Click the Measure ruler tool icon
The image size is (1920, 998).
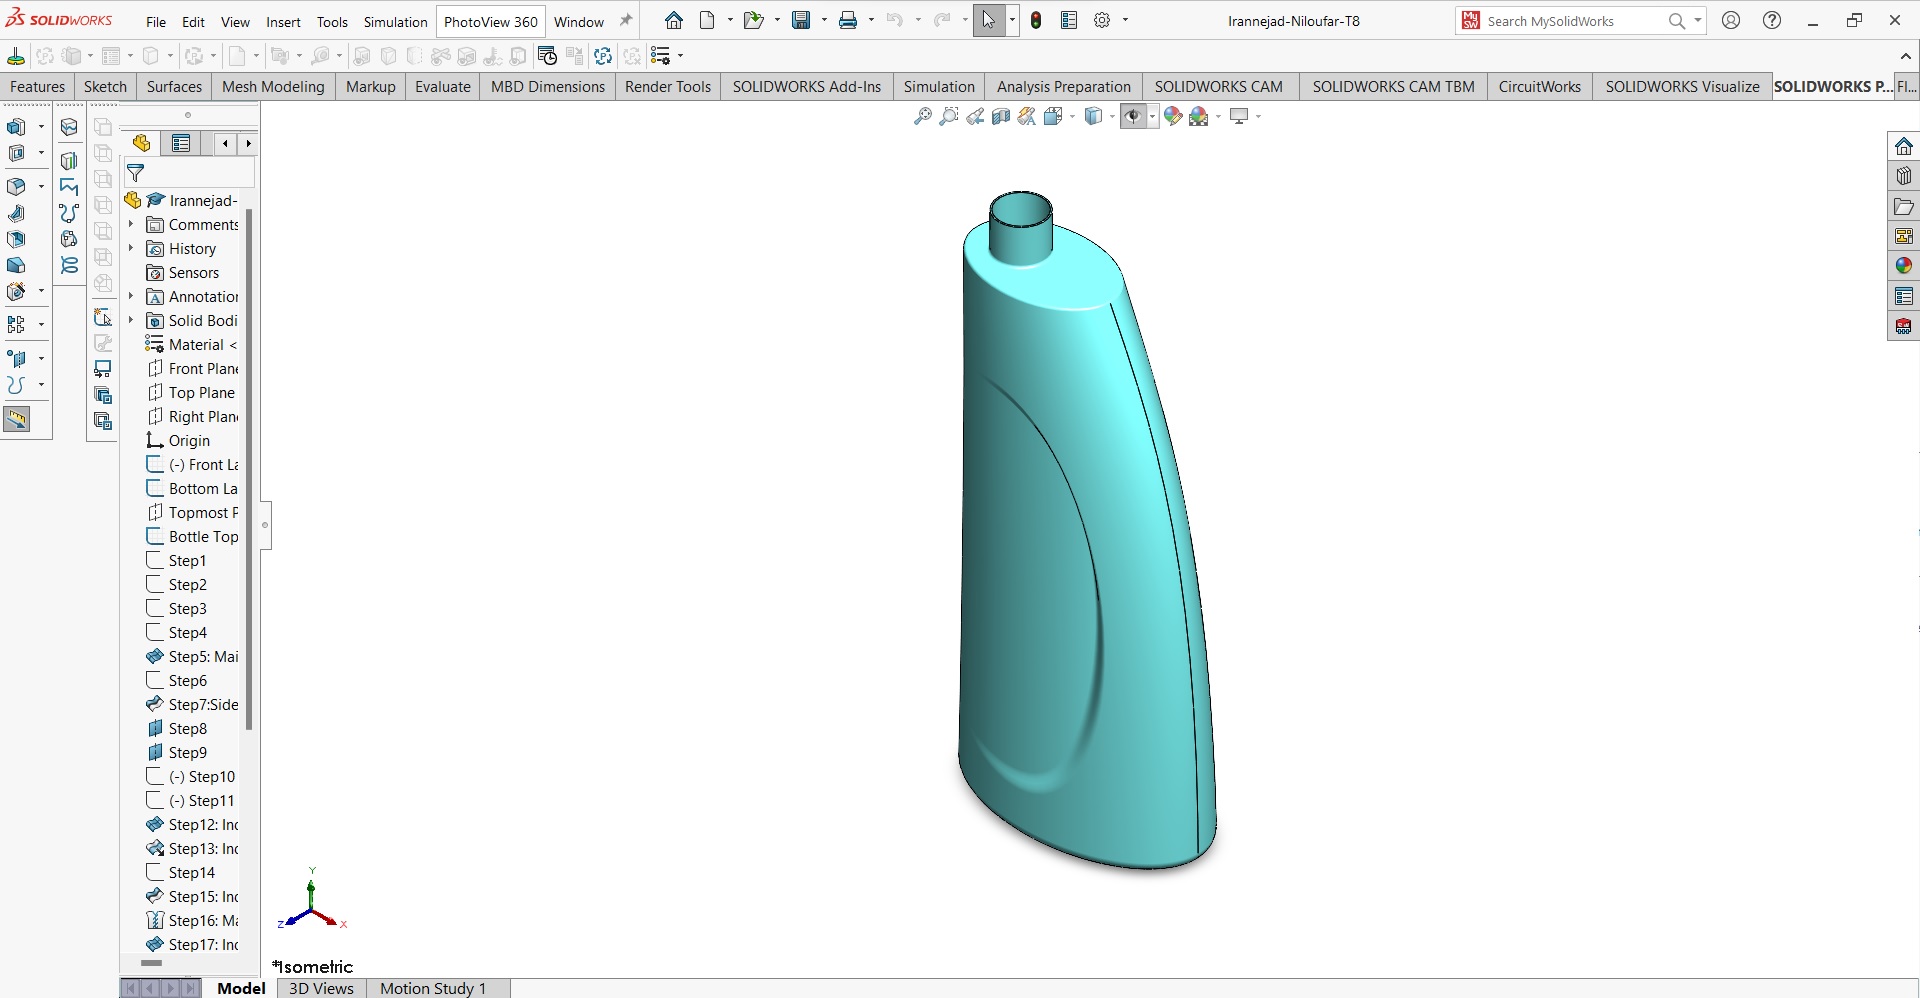(x=17, y=420)
